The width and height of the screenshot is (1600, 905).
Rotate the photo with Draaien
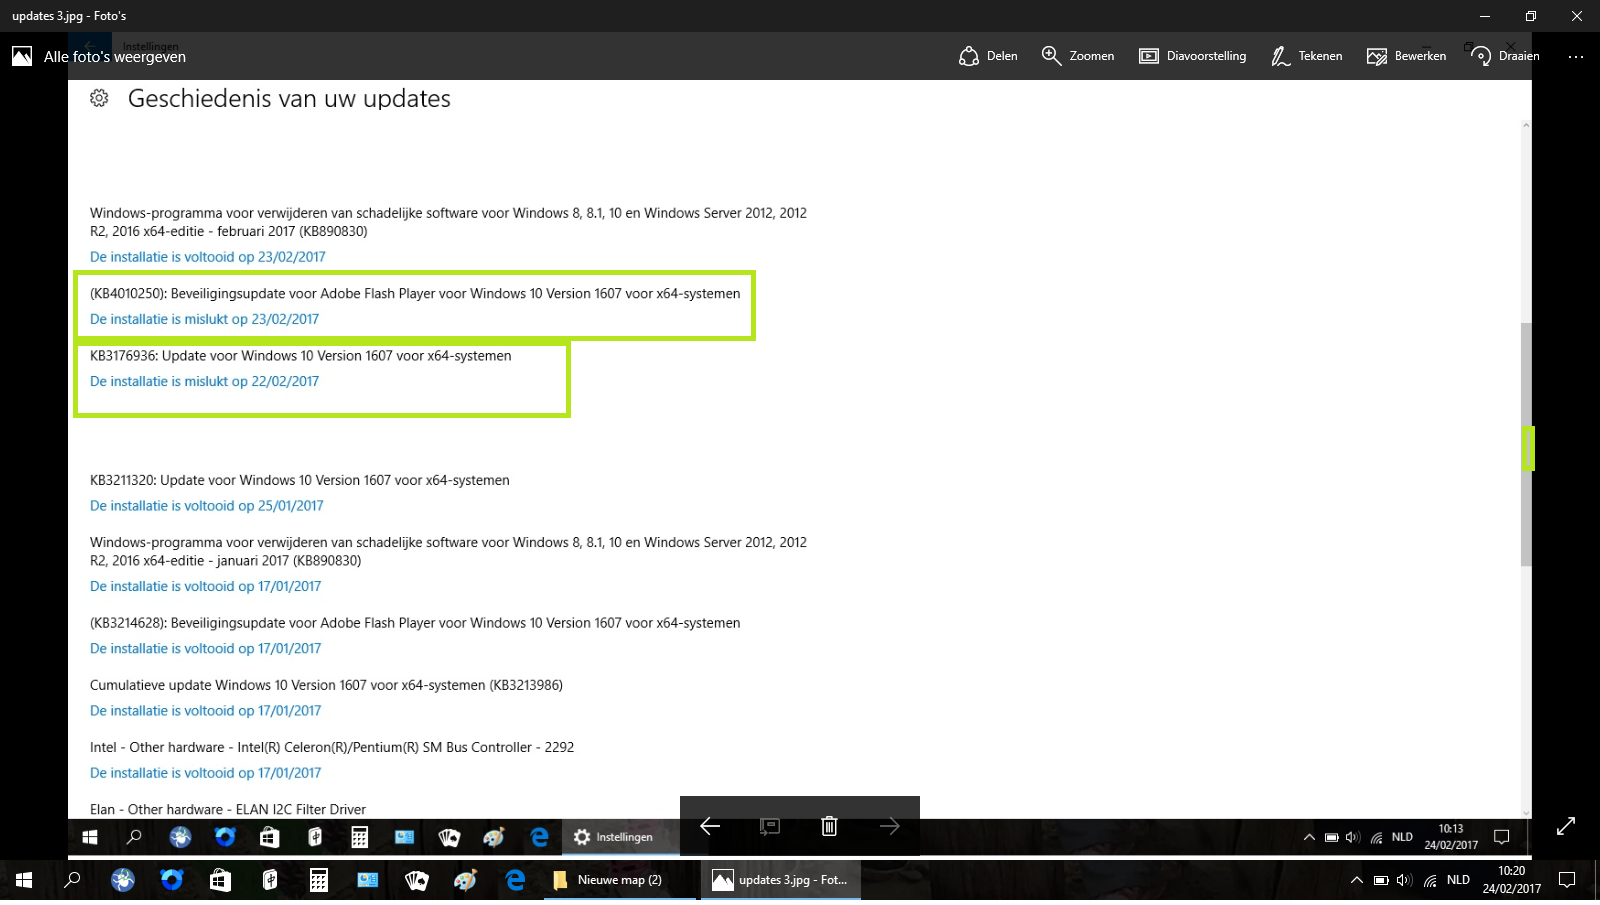pos(1505,56)
